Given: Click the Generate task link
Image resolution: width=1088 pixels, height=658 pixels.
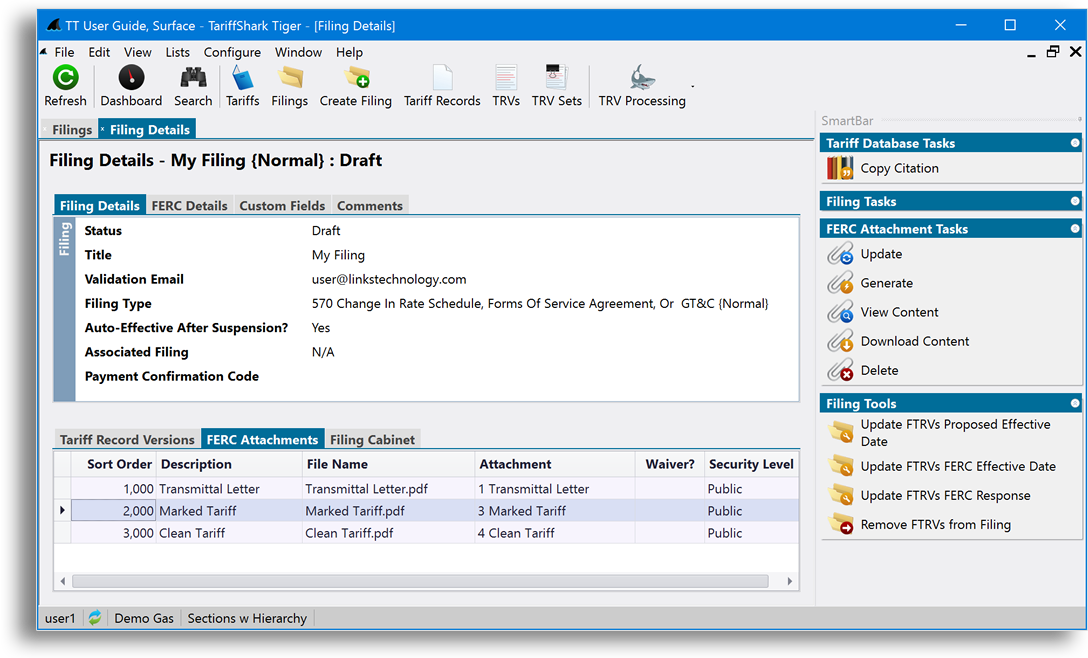Looking at the screenshot, I should coord(887,283).
